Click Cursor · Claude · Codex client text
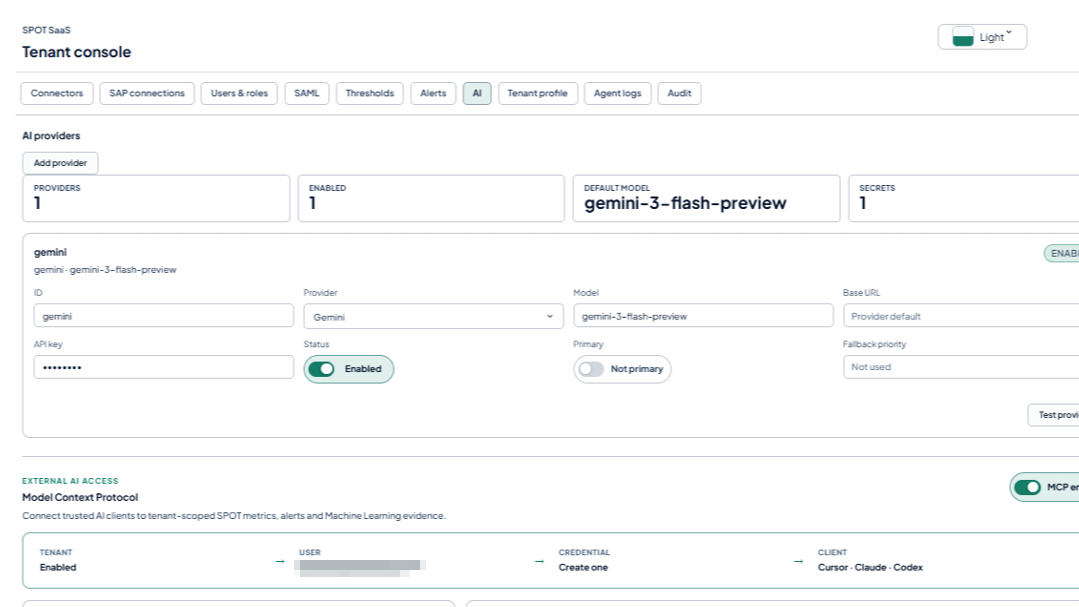The width and height of the screenshot is (1079, 607). [x=870, y=567]
